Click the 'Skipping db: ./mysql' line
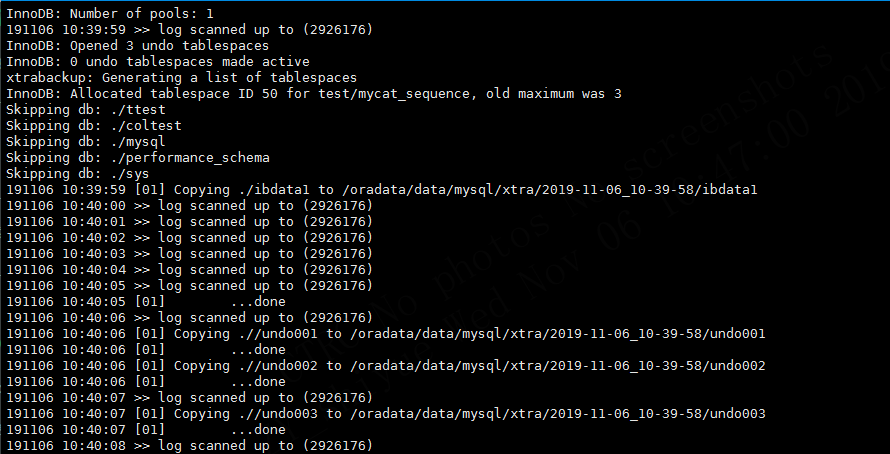The width and height of the screenshot is (890, 454). 86,141
